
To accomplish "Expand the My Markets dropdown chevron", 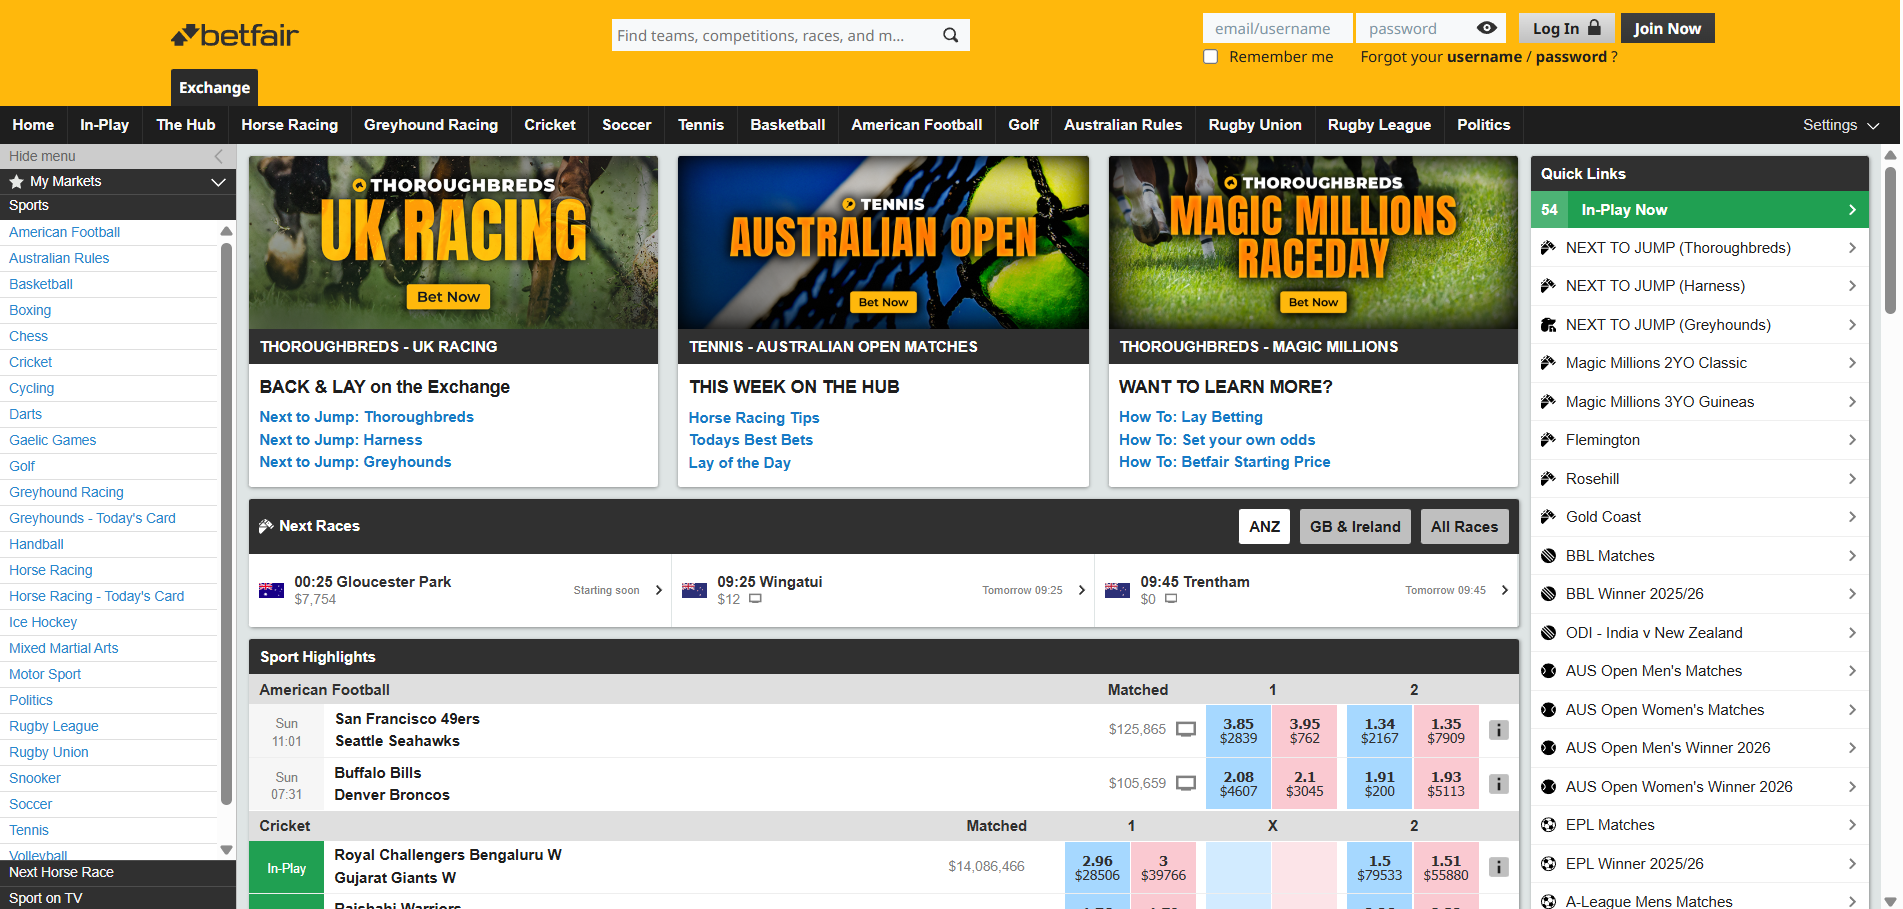I will 218,182.
